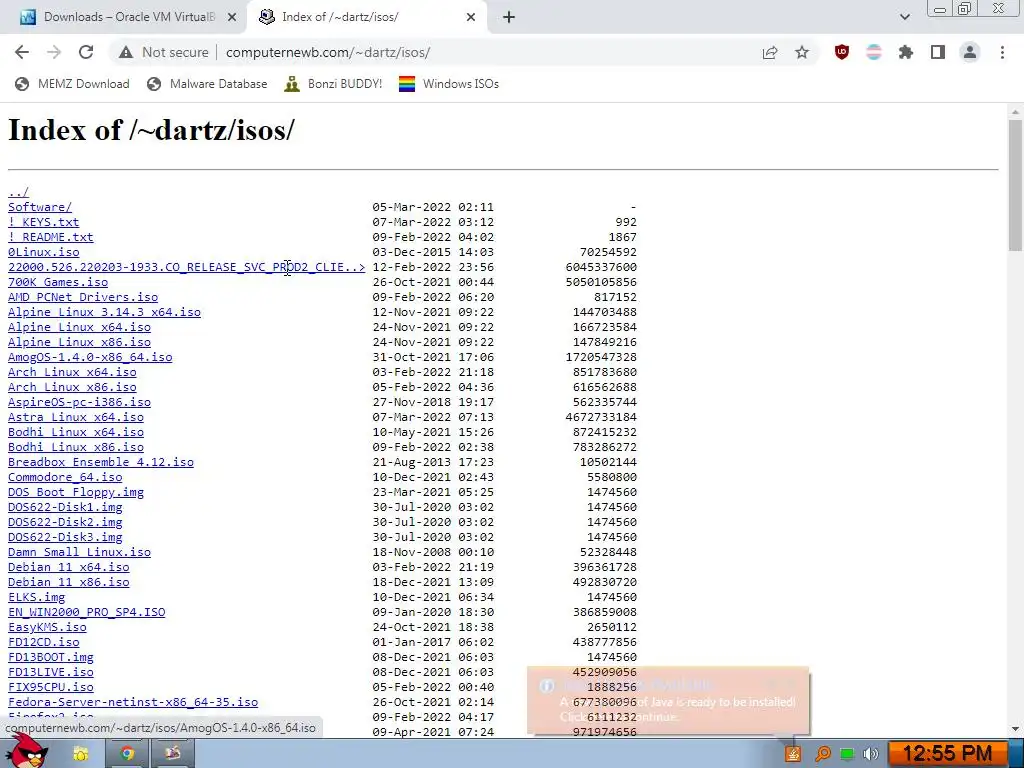Click the 12:55 PM taskbar clock
This screenshot has width=1024, height=768.
click(x=948, y=754)
